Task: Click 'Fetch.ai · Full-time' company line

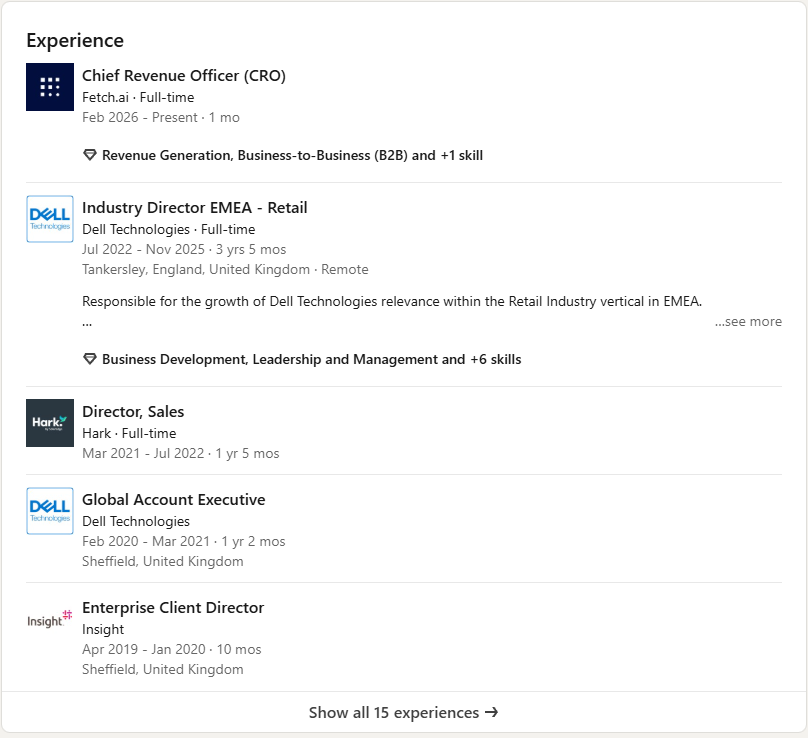Action: 138,97
